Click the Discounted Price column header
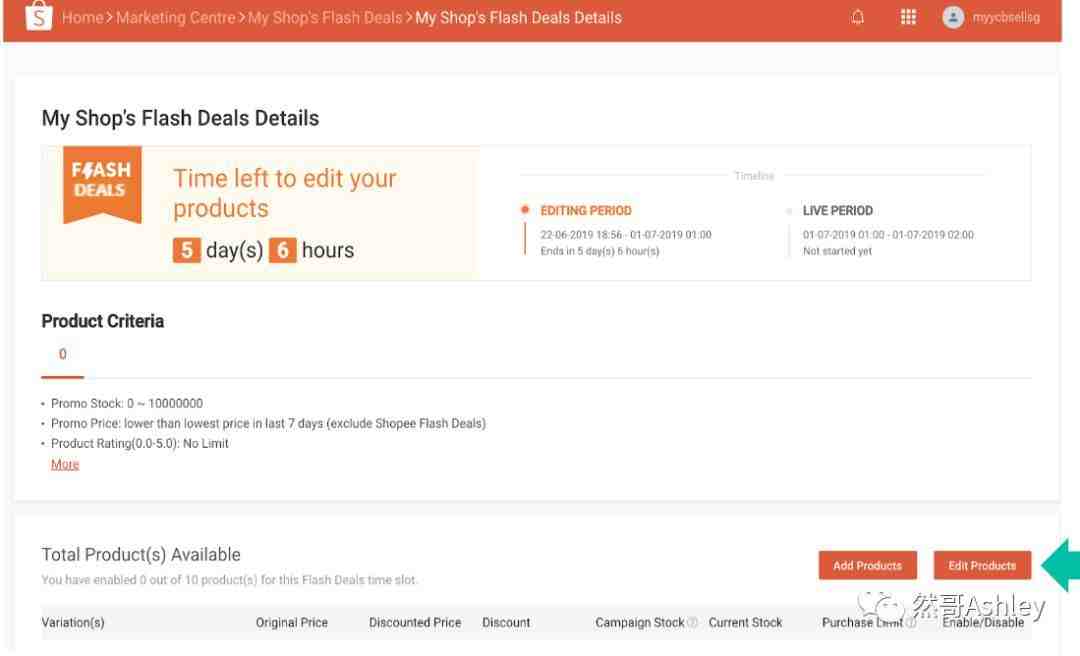Image resolution: width=1080 pixels, height=656 pixels. point(415,623)
